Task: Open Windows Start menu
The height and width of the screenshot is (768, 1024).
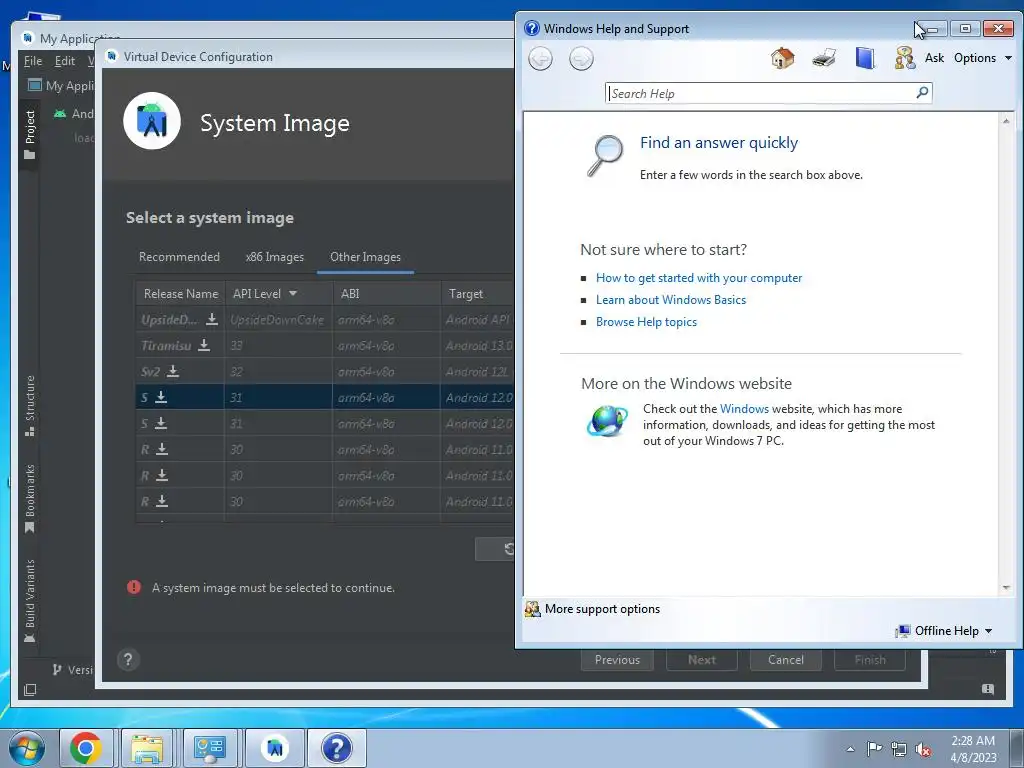Action: click(27, 748)
